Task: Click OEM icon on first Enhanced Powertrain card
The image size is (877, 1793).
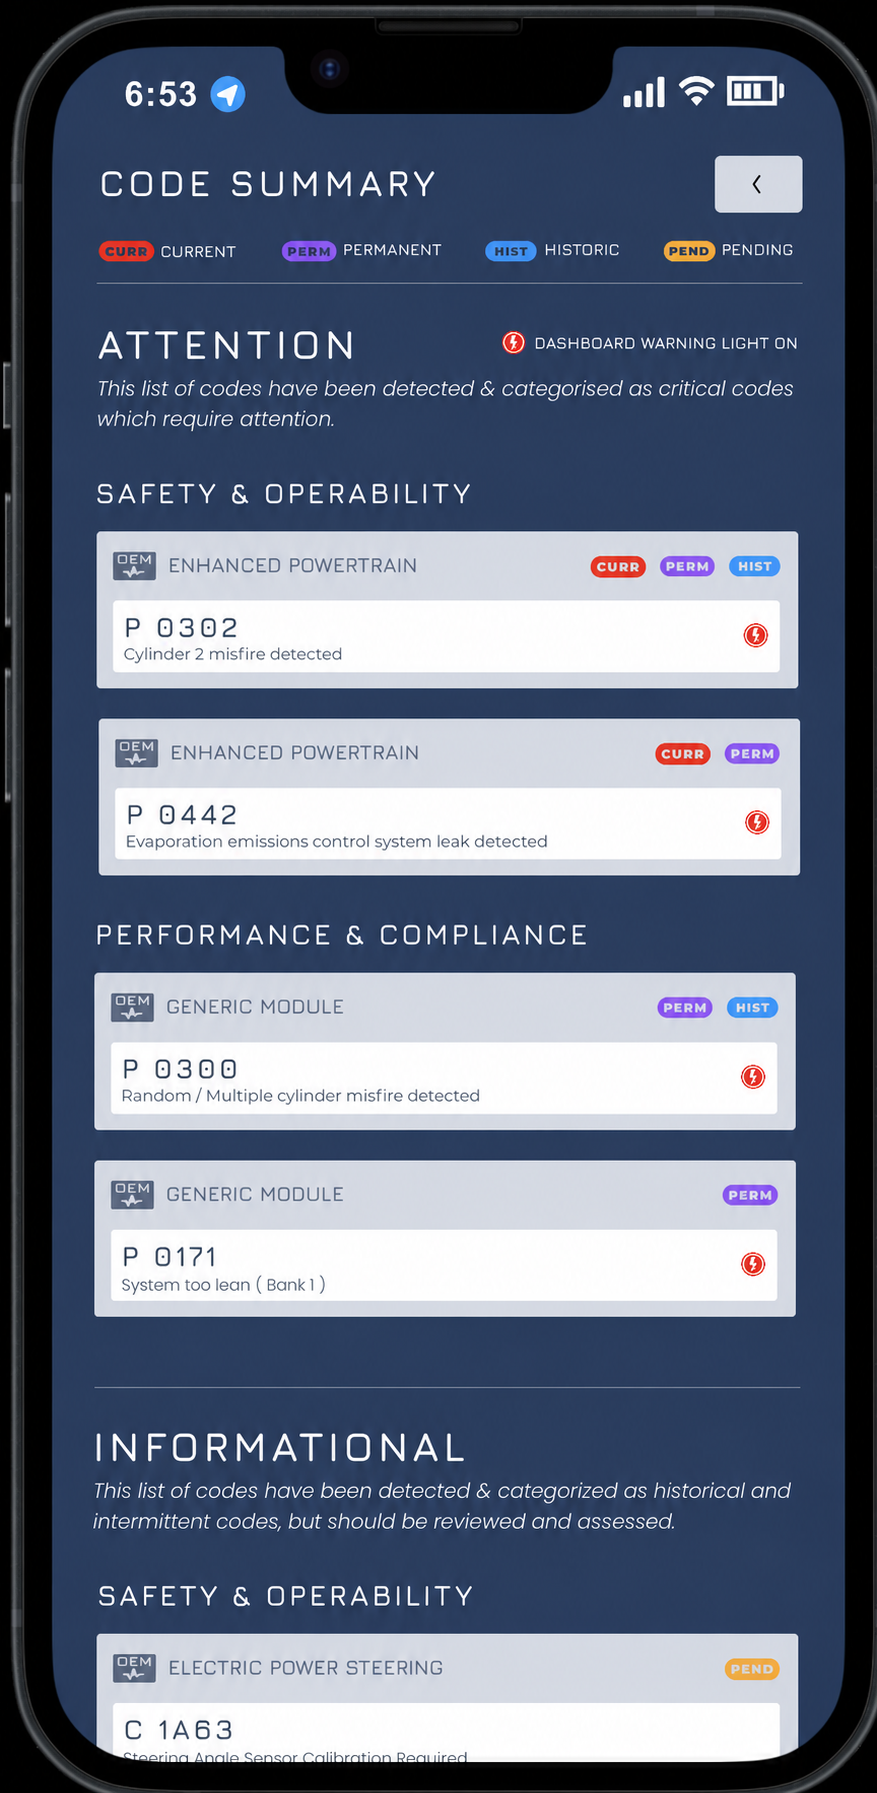Action: 134,566
